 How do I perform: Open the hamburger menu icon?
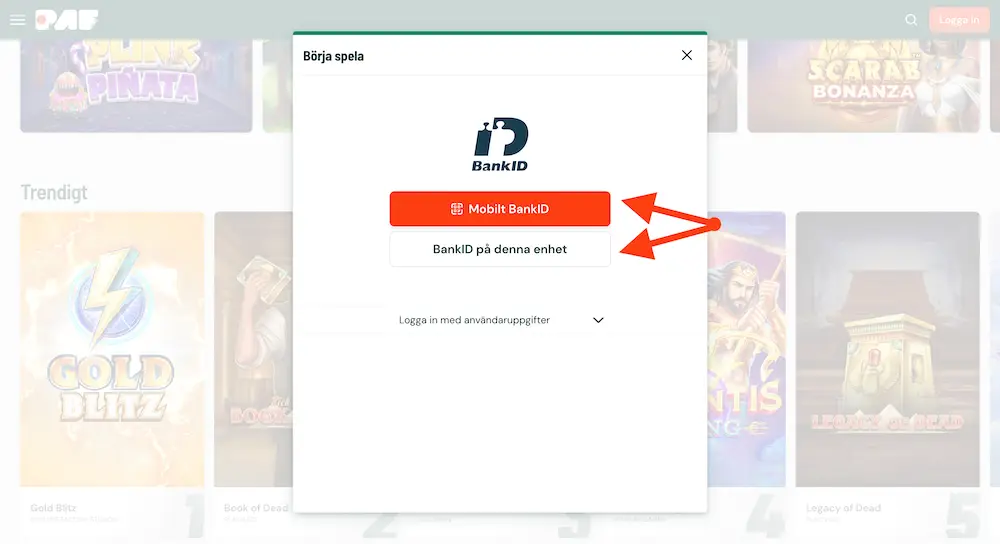tap(18, 20)
